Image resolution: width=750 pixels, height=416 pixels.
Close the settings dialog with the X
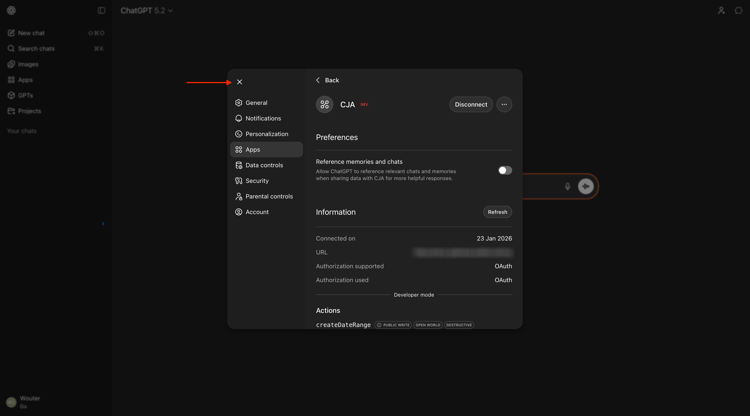[x=240, y=82]
